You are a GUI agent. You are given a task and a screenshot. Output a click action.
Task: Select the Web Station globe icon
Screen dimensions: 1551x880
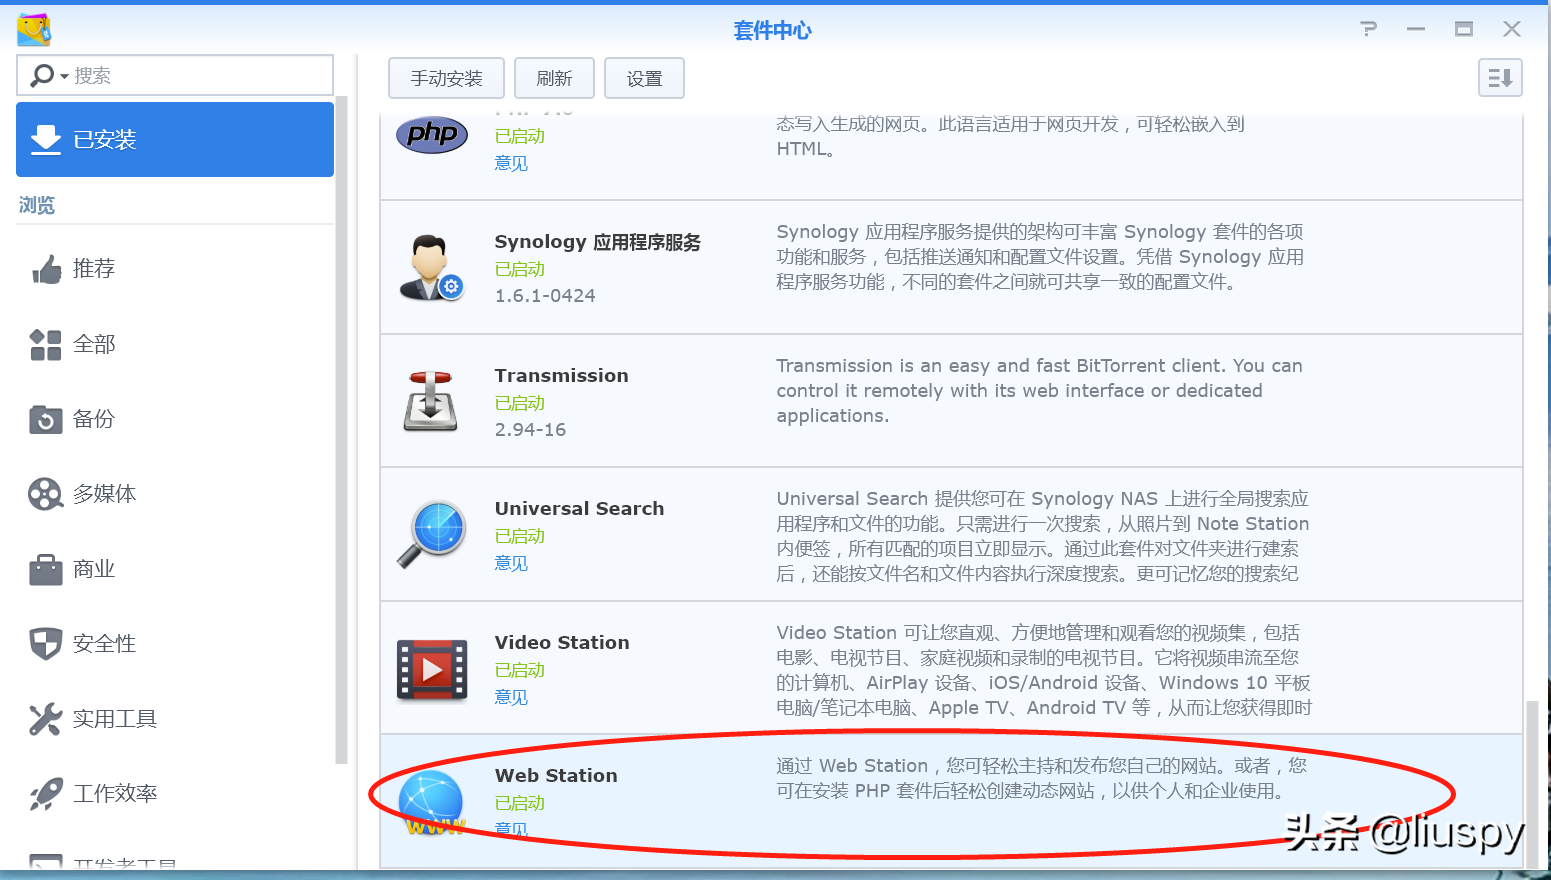tap(431, 802)
